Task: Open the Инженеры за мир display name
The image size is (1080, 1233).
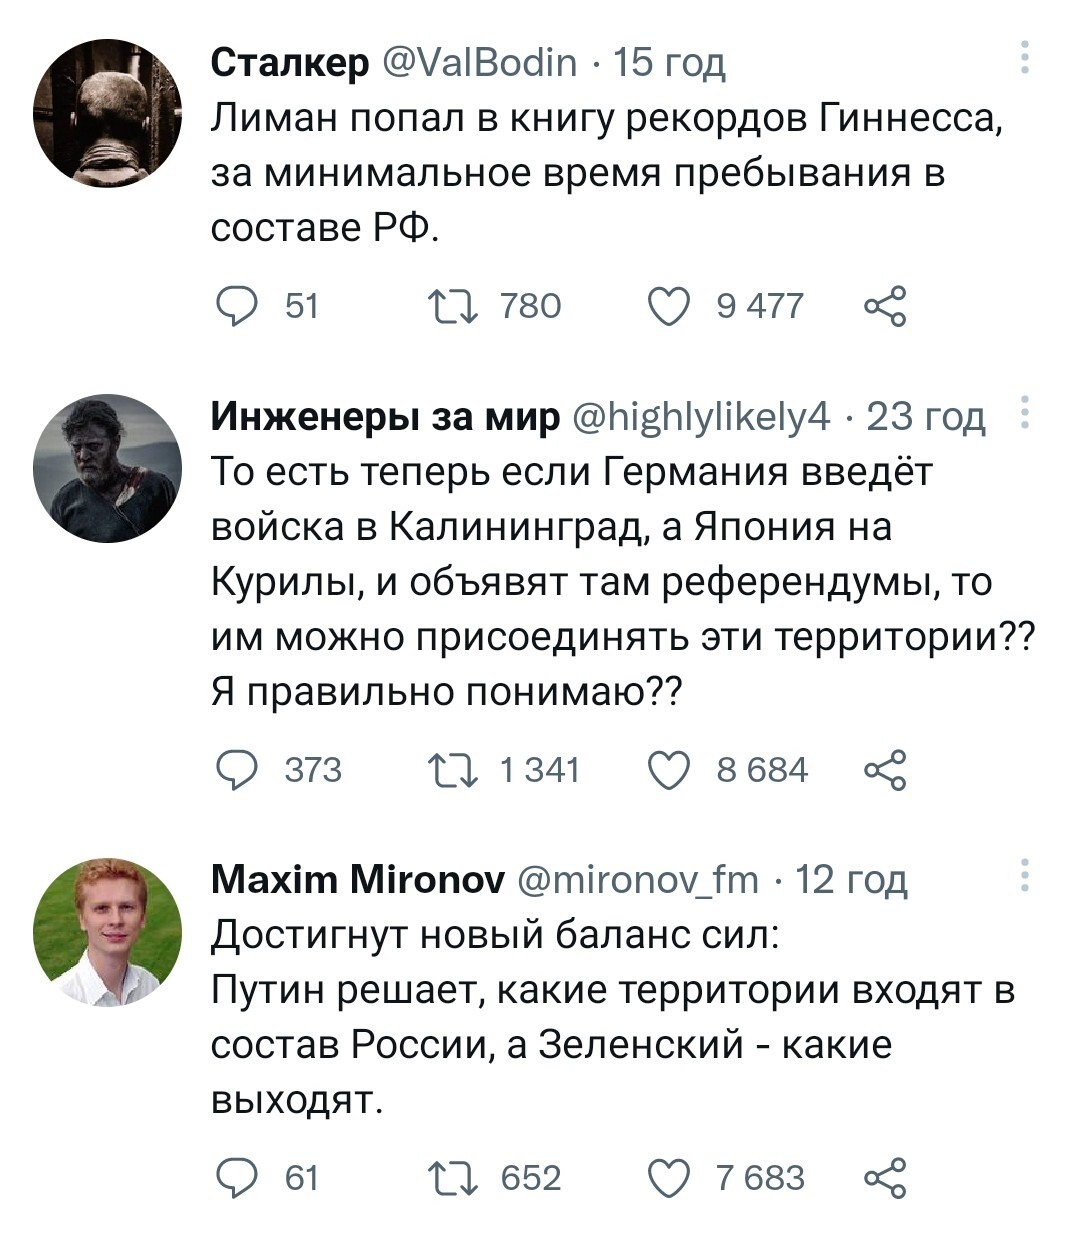Action: [385, 416]
